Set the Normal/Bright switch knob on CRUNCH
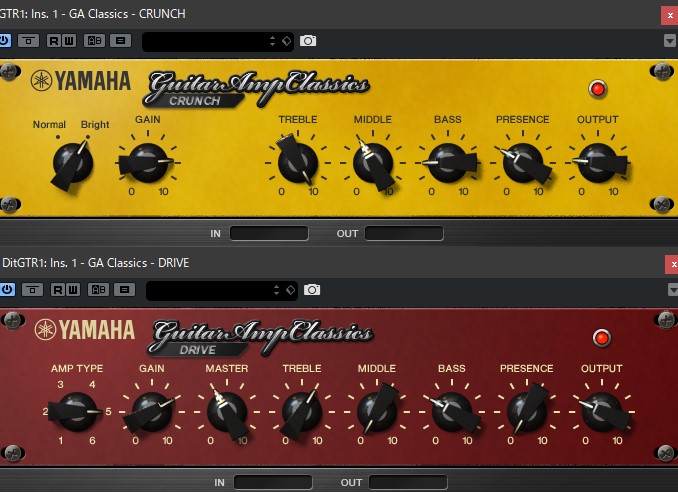This screenshot has height=492, width=678. (x=73, y=164)
